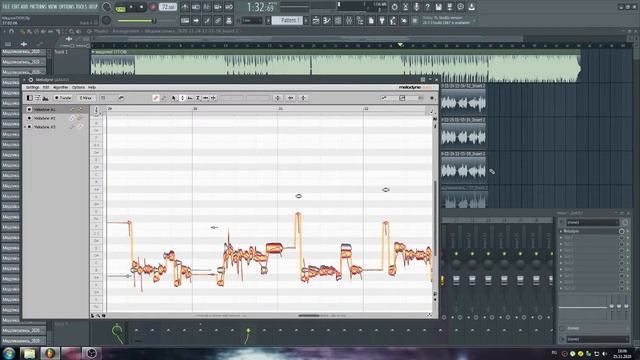This screenshot has width=640, height=360.
Task: Click the Windows Start button
Action: [9, 353]
